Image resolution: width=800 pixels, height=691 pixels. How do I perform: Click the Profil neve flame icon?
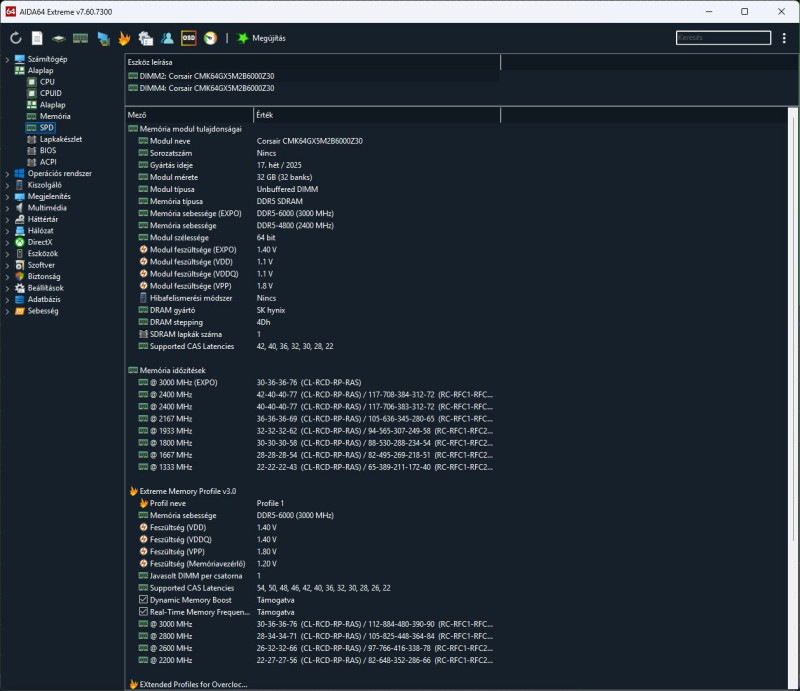click(x=143, y=503)
